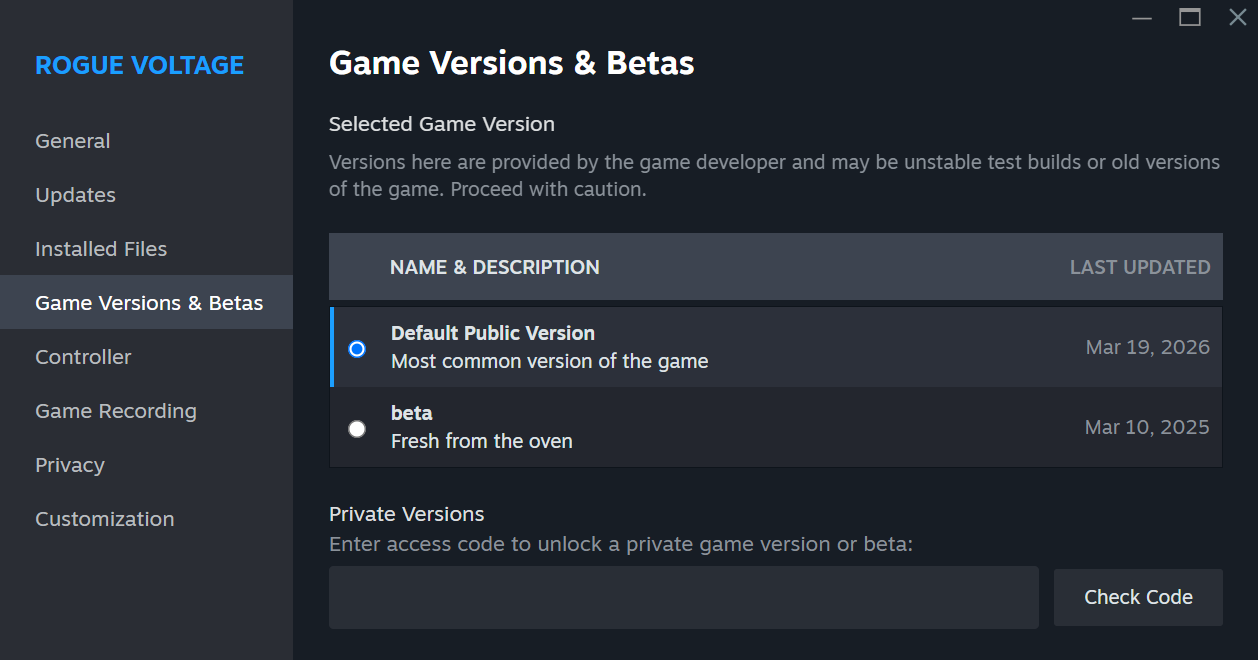Navigate to the Privacy section
This screenshot has height=660, width=1258.
[70, 465]
